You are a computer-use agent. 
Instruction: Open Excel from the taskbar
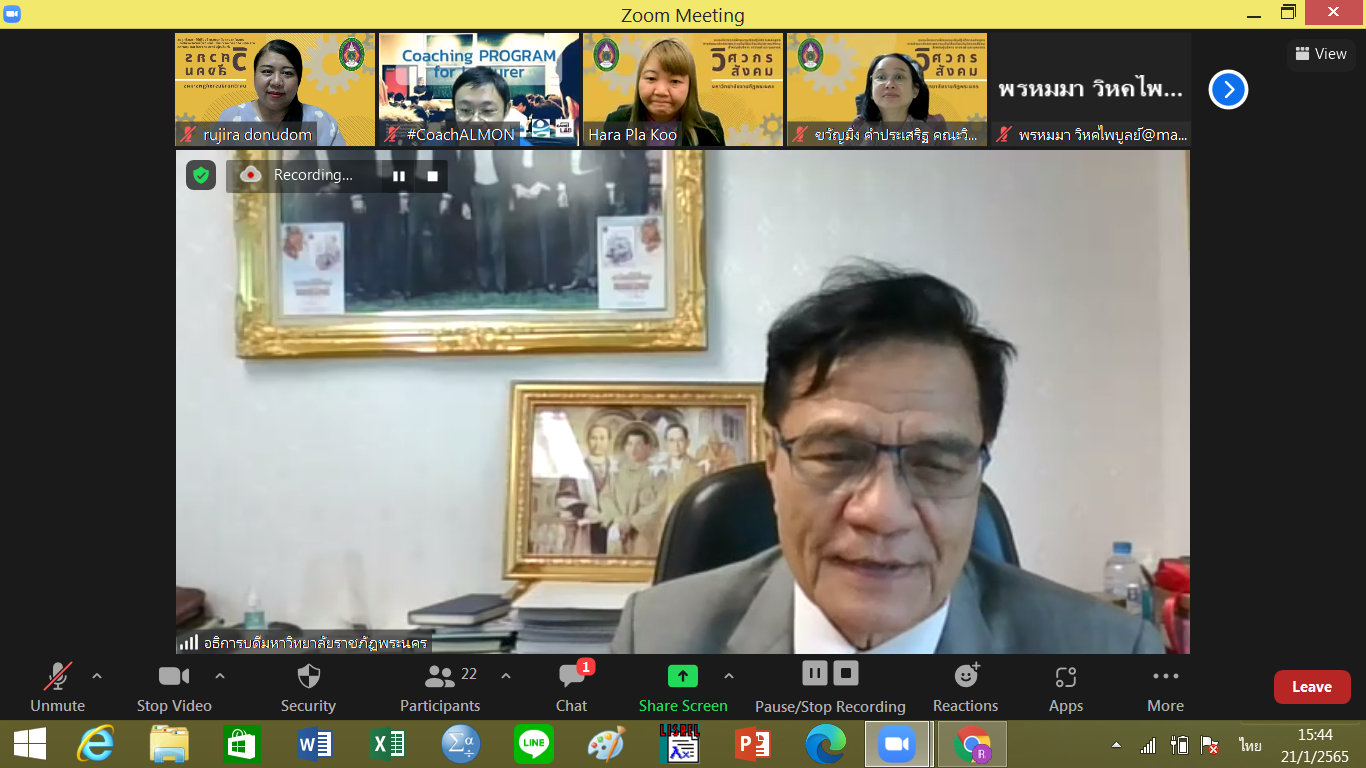(388, 744)
